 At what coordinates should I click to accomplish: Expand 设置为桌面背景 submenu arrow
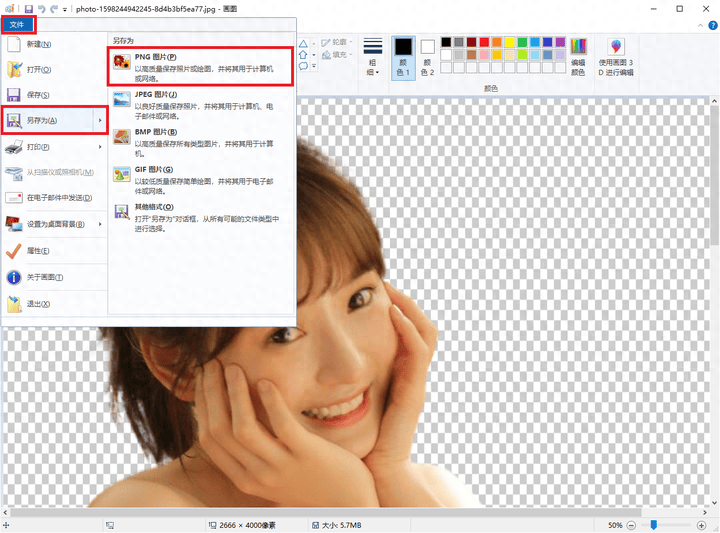pos(99,224)
